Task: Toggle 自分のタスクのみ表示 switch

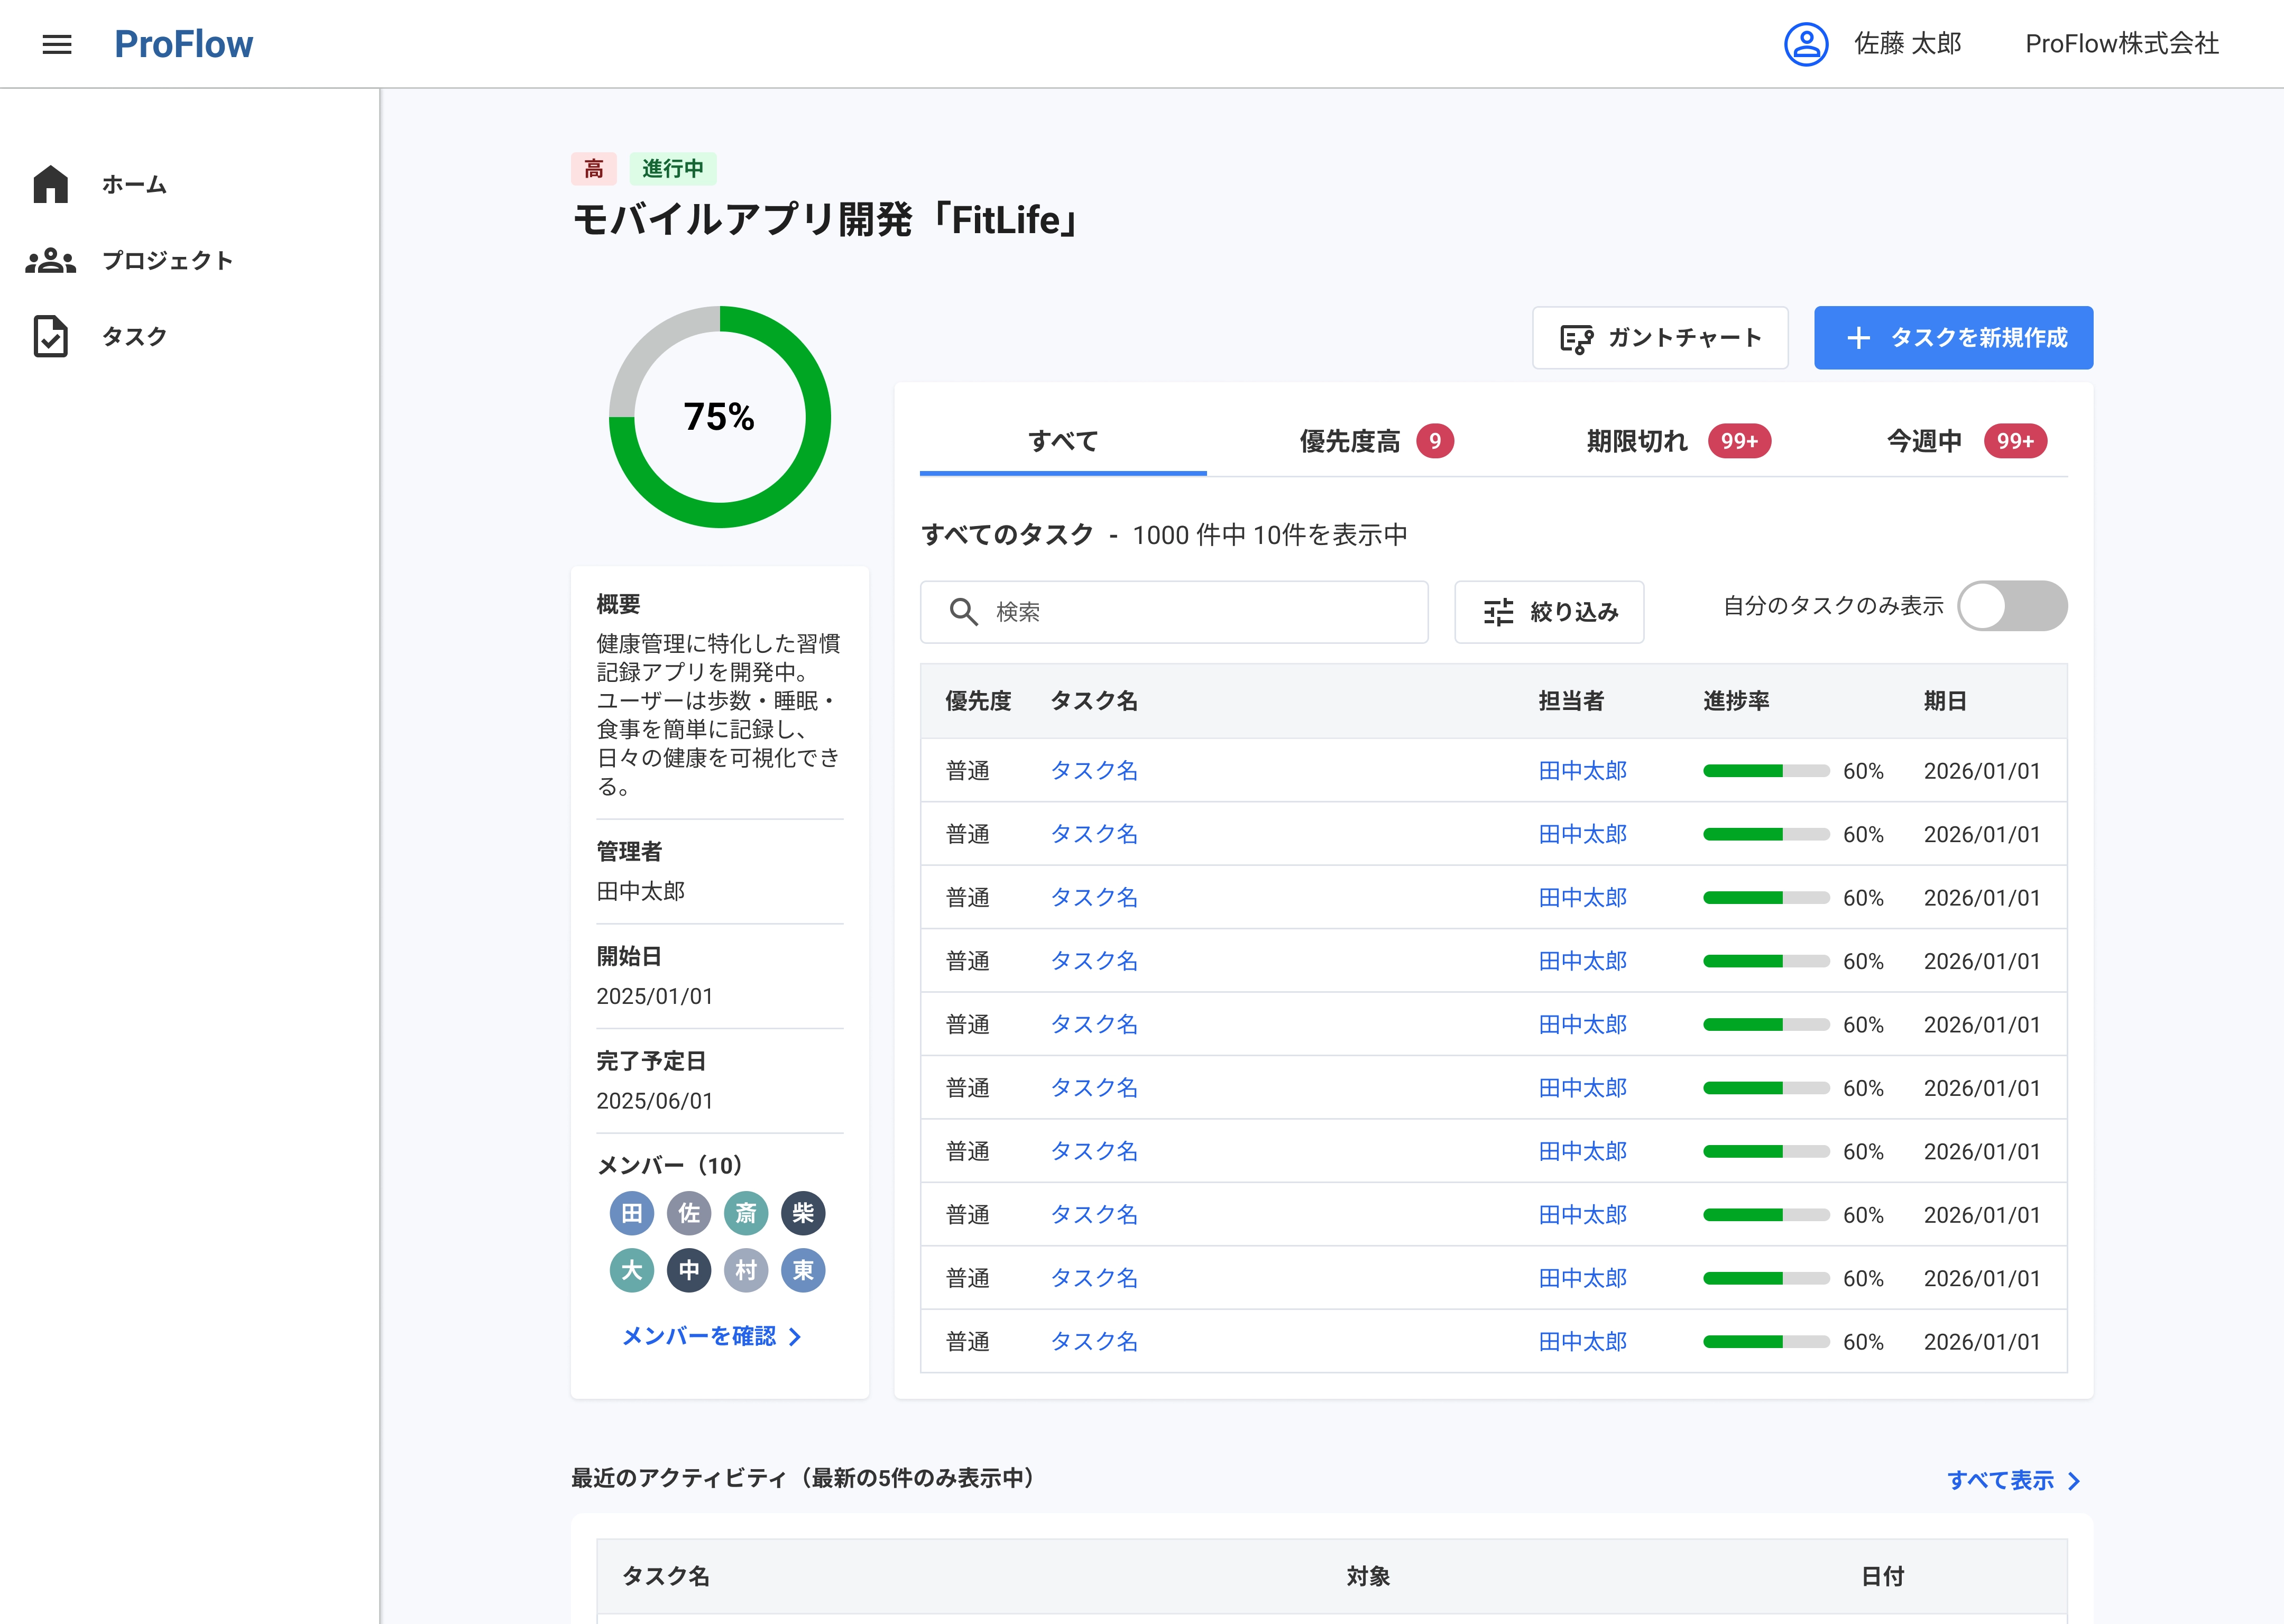Action: tap(2011, 606)
